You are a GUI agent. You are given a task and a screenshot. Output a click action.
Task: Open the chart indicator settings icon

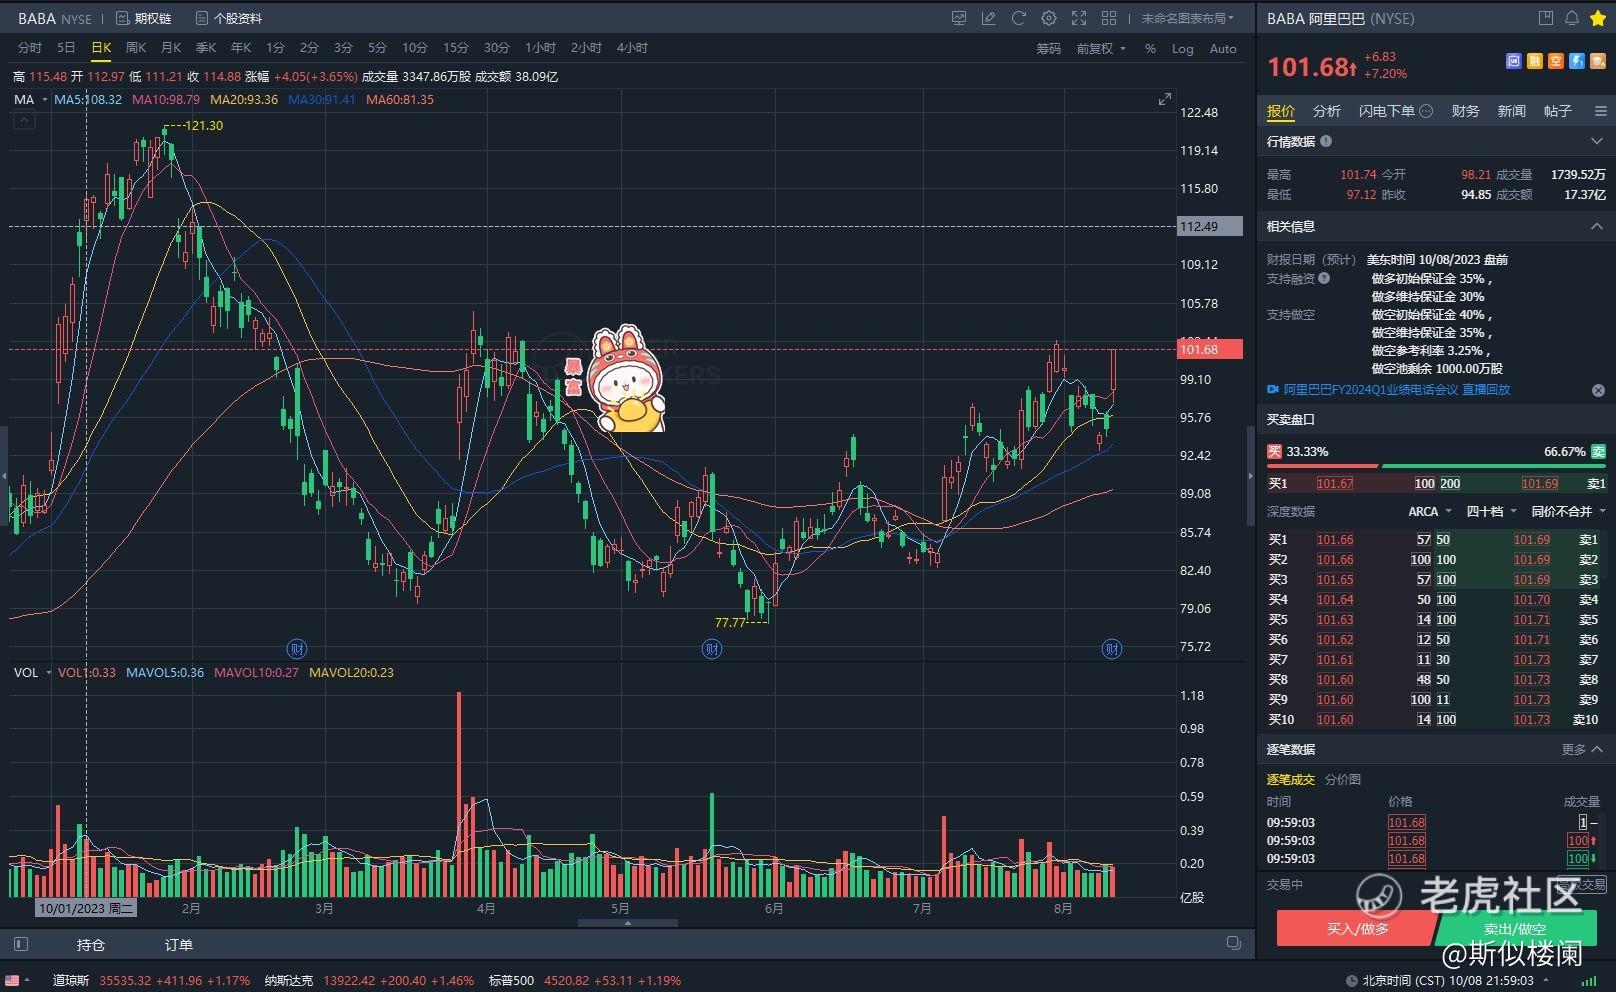[959, 18]
